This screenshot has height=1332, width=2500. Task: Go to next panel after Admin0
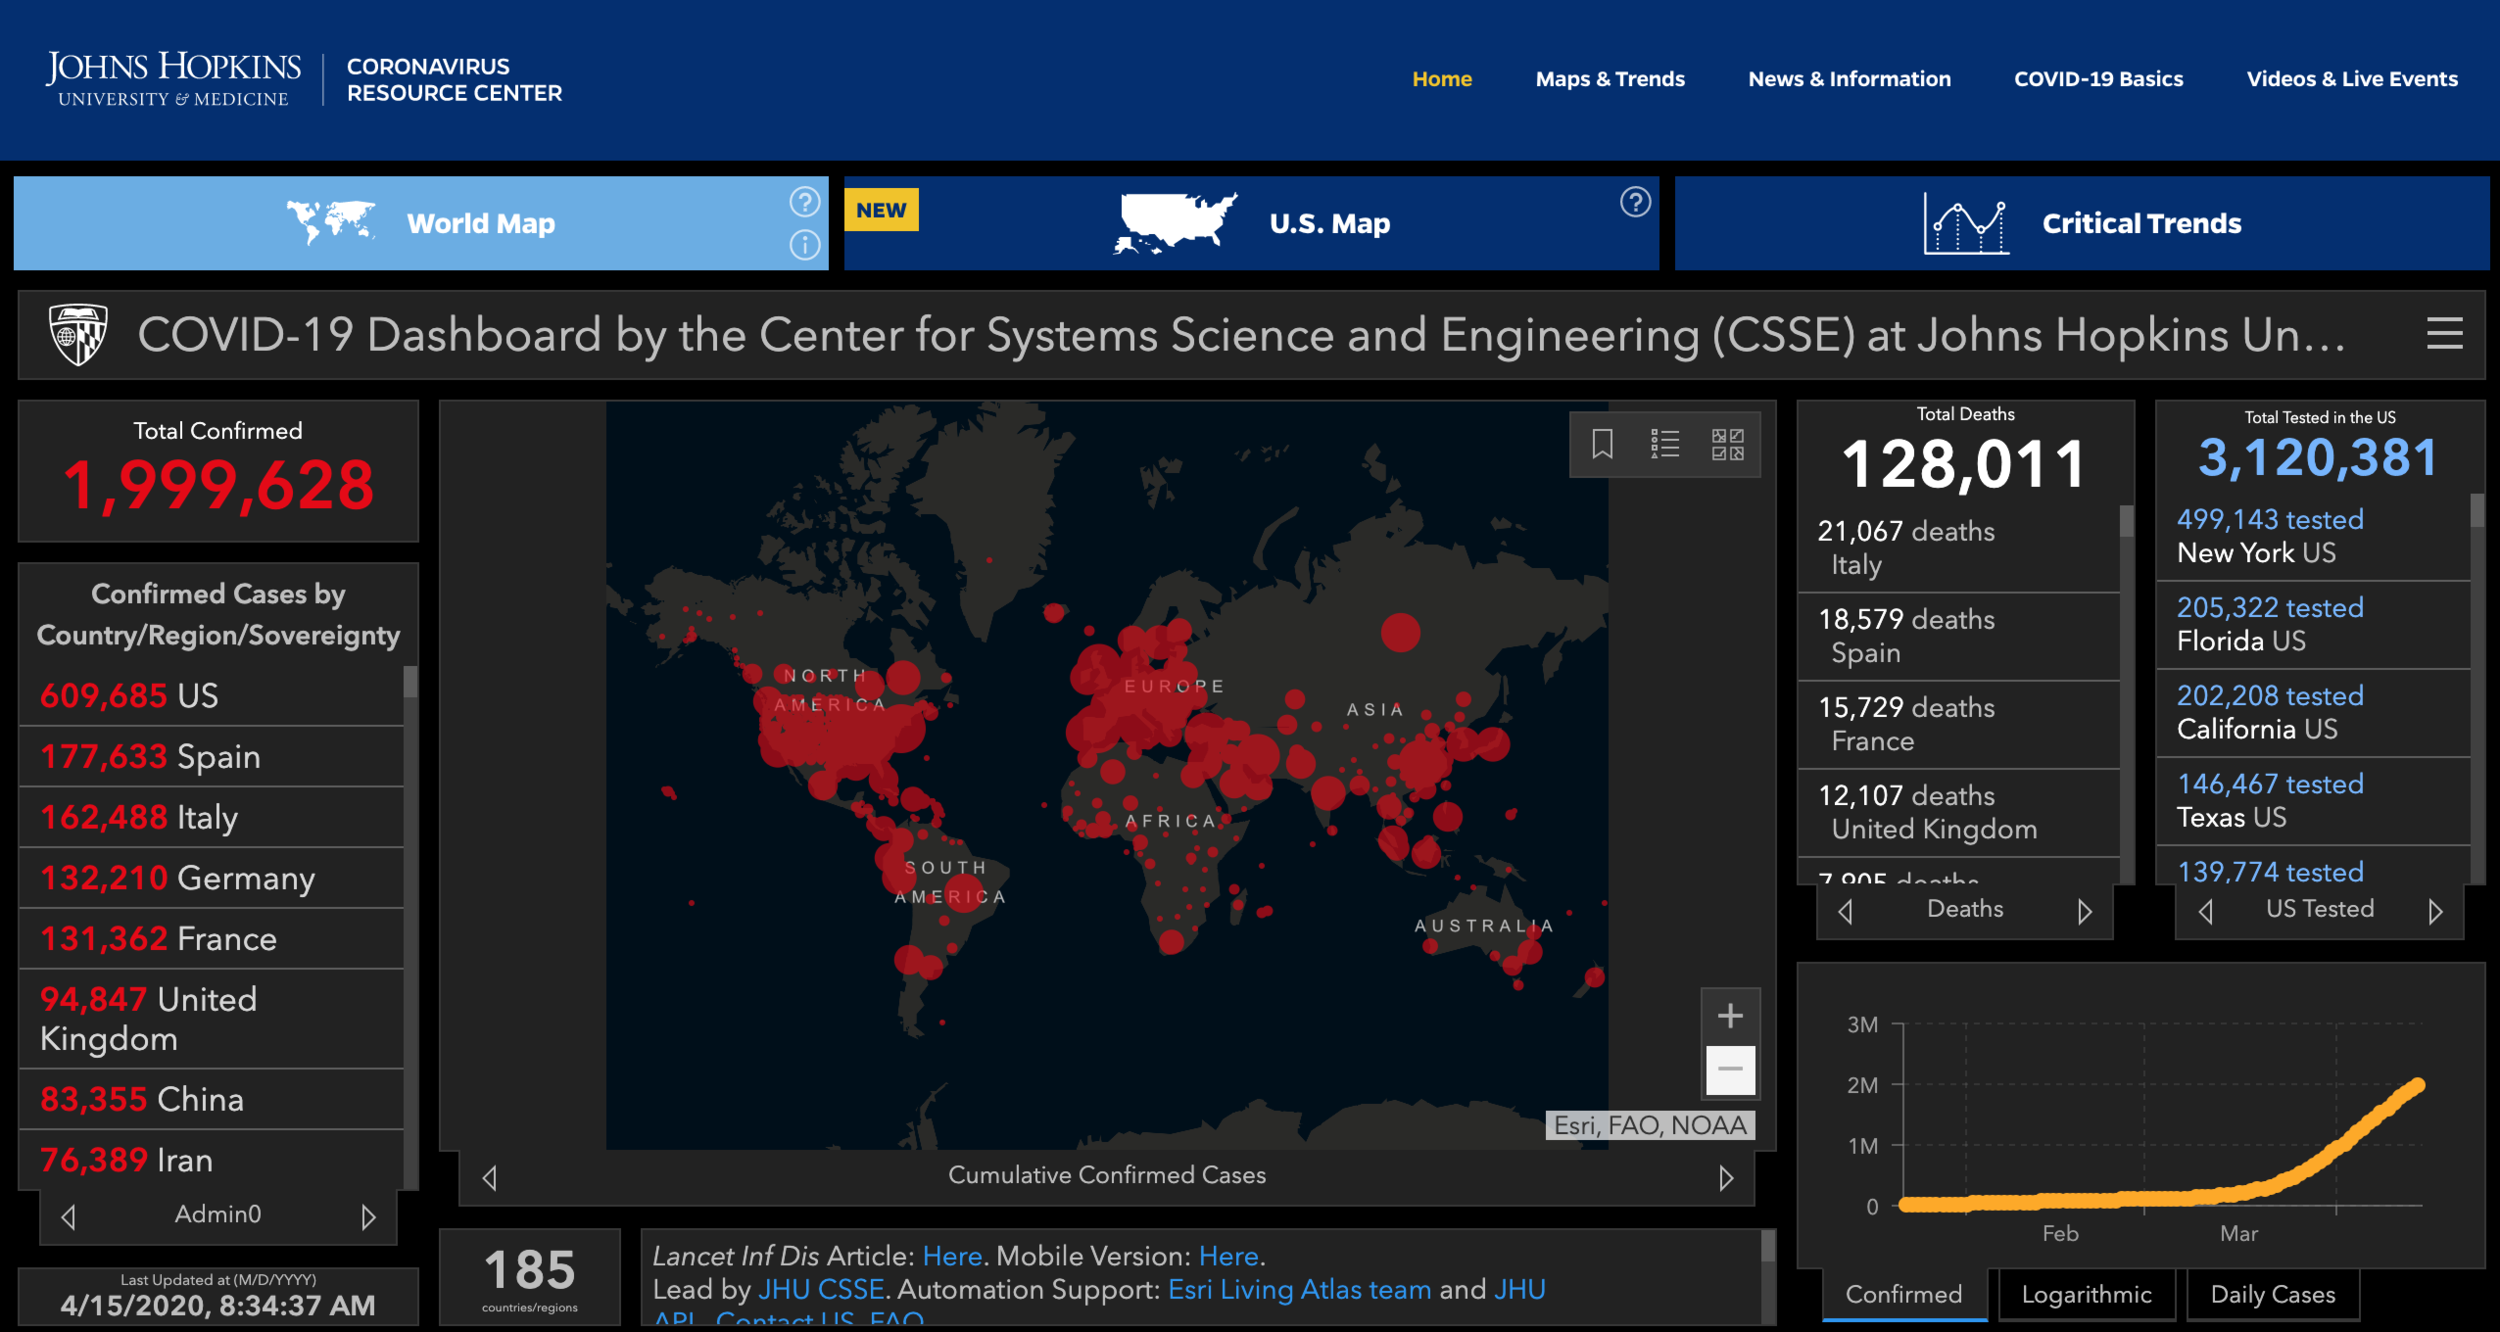(x=368, y=1217)
